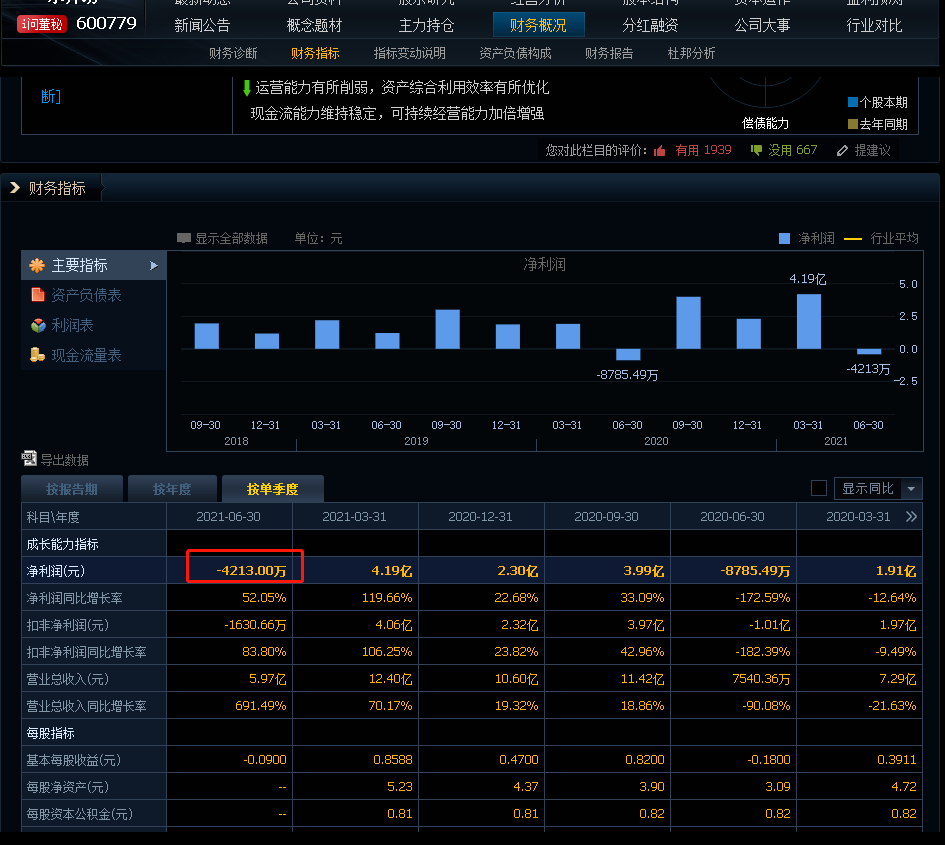Select the 资产负债表 sidebar icon
The width and height of the screenshot is (945, 845).
tap(38, 295)
